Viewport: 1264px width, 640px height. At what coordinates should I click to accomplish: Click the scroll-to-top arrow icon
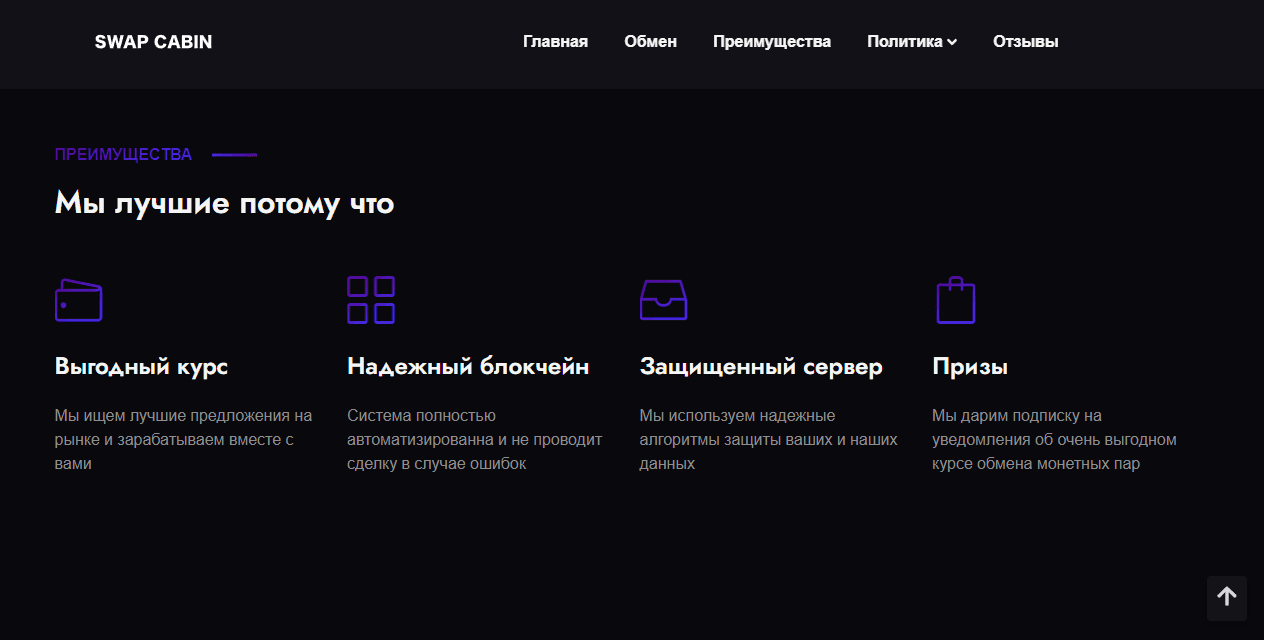pos(1226,598)
